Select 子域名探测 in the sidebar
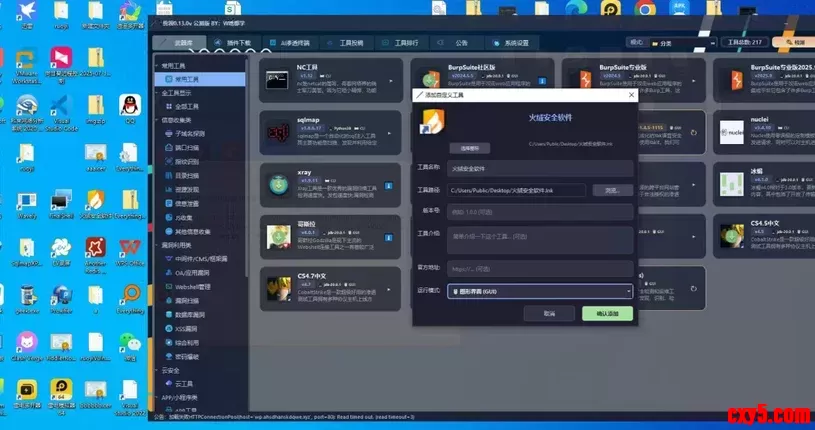815x430 pixels. tap(189, 133)
